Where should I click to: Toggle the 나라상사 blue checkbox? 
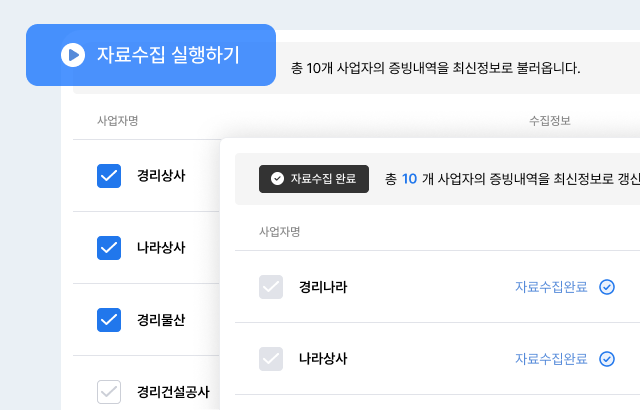point(109,248)
